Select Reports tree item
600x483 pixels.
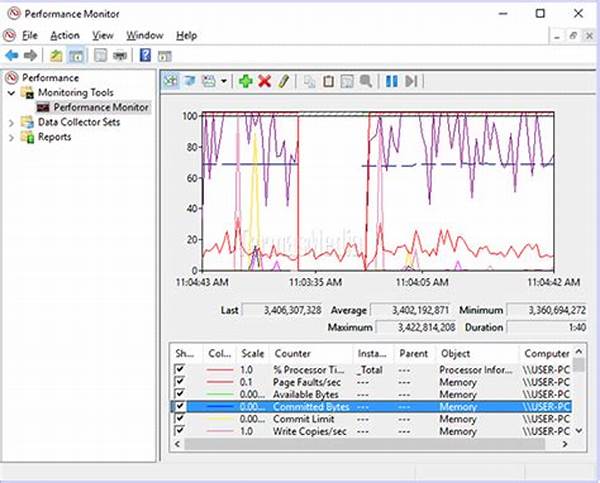[x=54, y=137]
